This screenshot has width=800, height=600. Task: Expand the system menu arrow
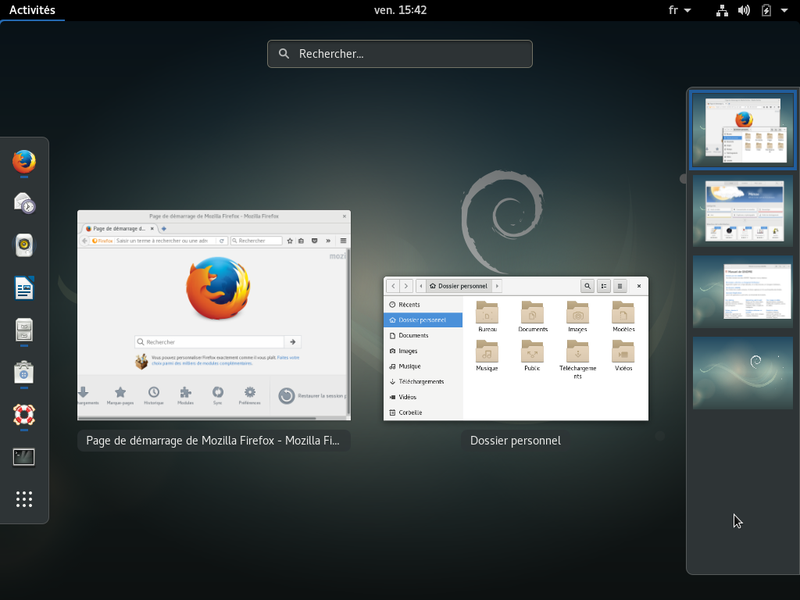pos(783,10)
